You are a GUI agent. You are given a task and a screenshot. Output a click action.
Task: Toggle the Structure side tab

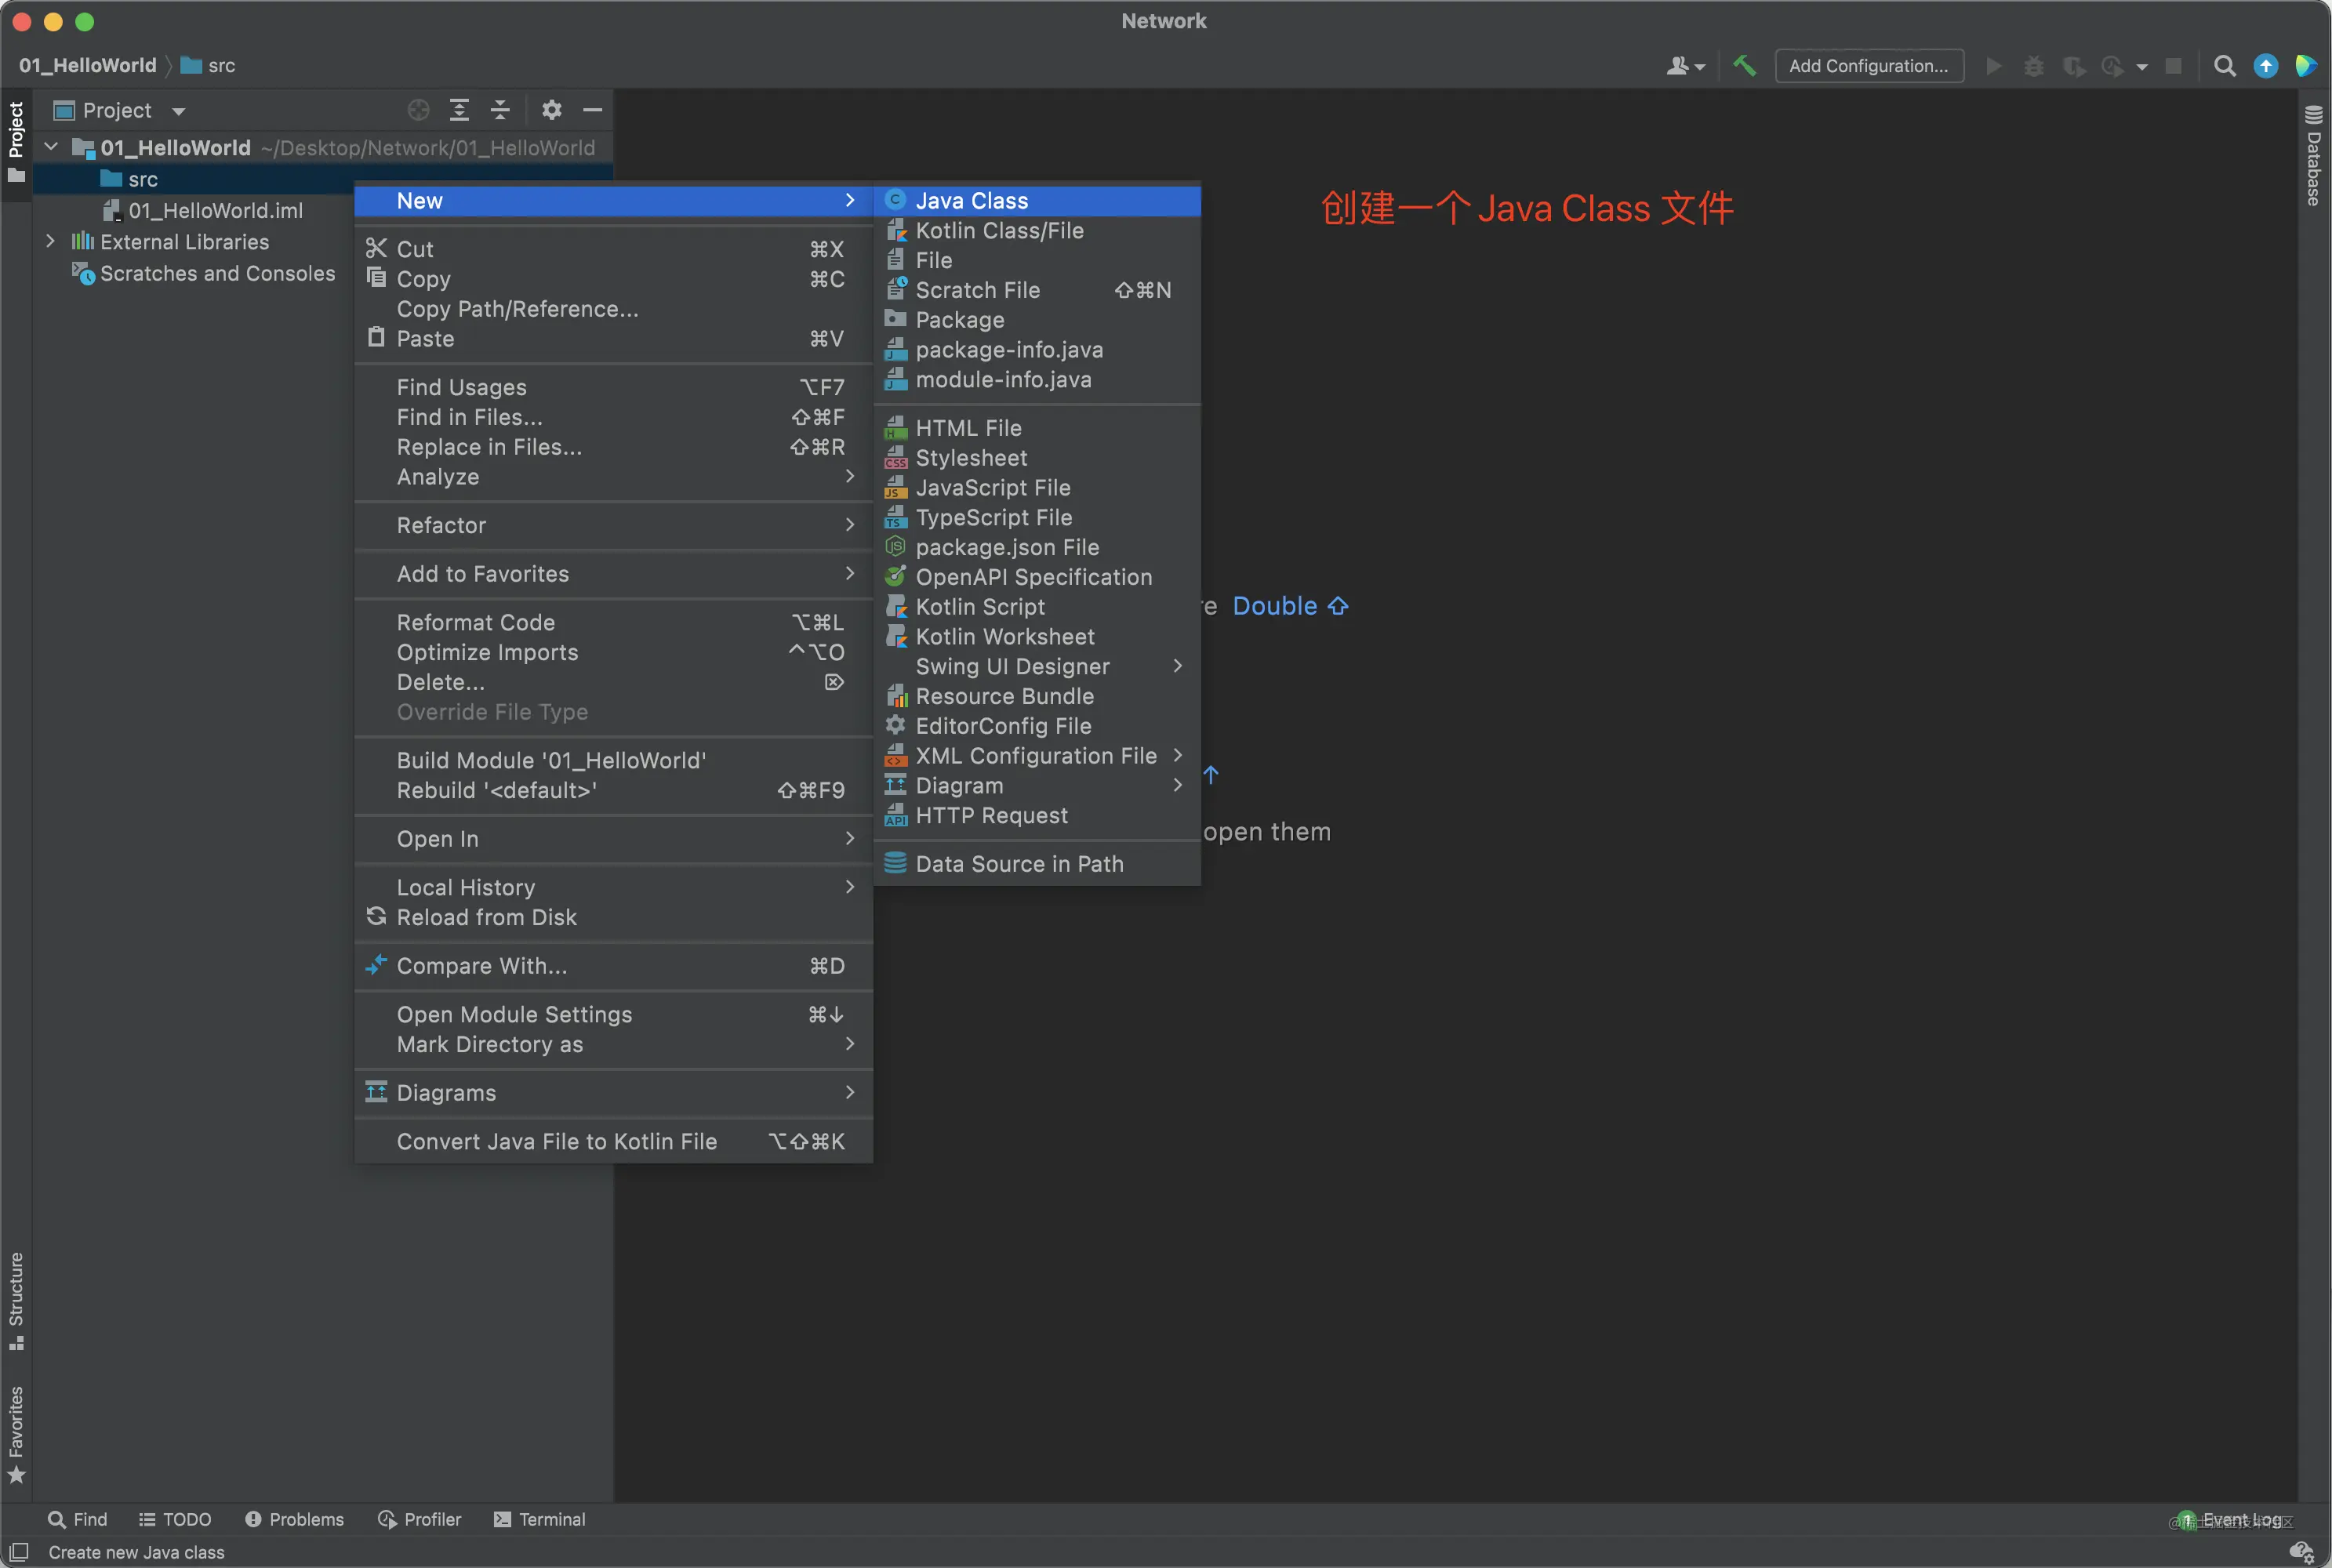tap(16, 1301)
